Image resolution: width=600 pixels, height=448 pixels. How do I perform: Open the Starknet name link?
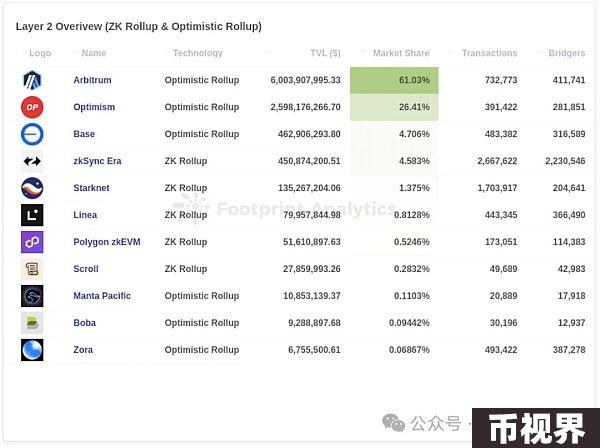(x=91, y=188)
